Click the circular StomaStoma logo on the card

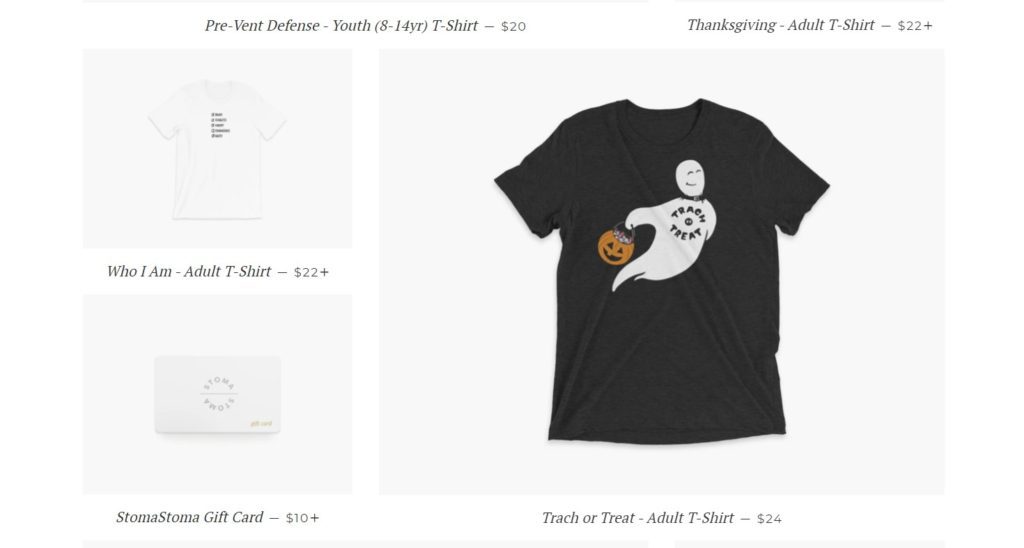(218, 394)
